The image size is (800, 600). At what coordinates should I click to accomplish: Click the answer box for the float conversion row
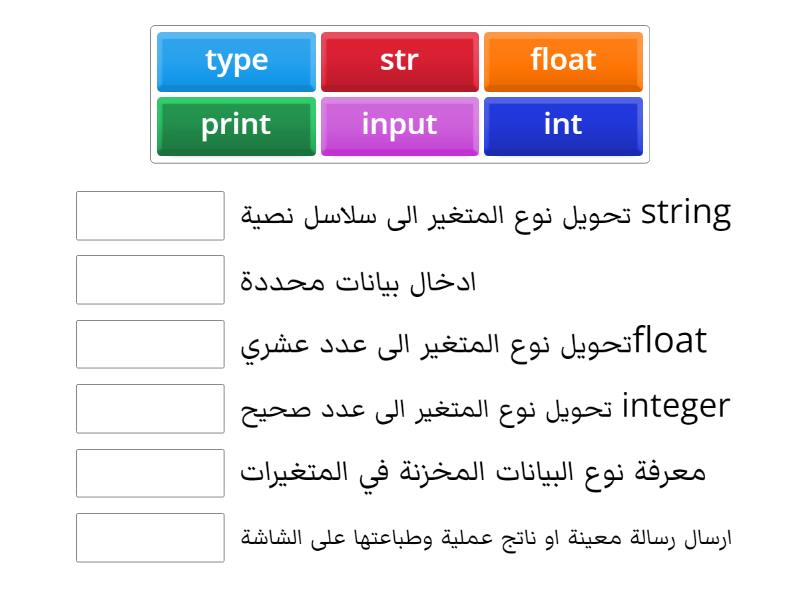pos(150,344)
